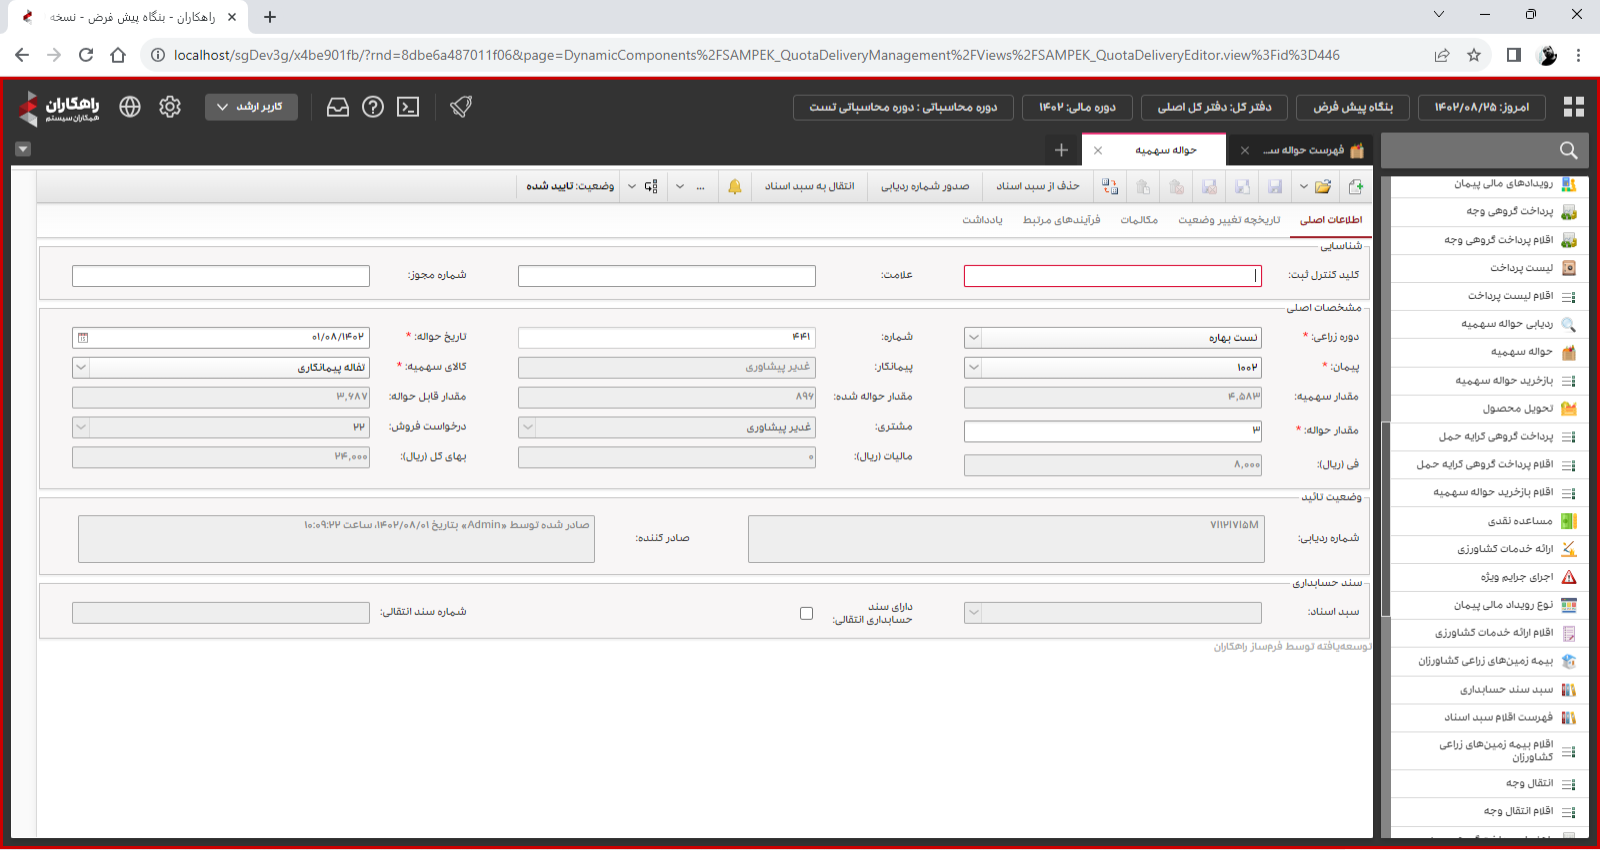The width and height of the screenshot is (1600, 850).
Task: Switch to the تاریخچه تغییر وضعیت tab
Action: (x=1229, y=220)
